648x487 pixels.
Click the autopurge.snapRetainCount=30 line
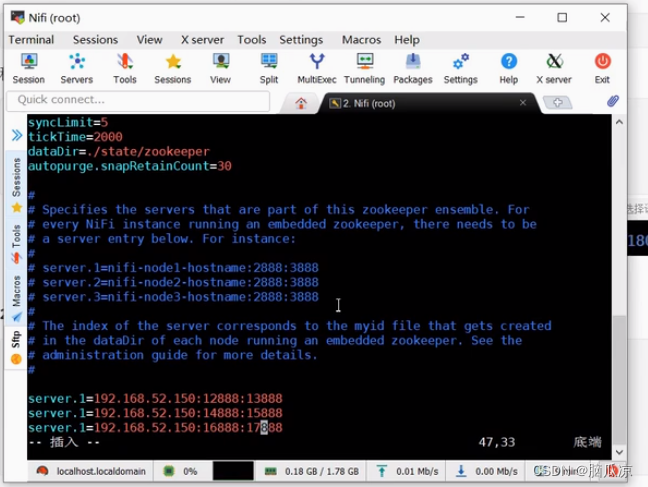coord(130,166)
